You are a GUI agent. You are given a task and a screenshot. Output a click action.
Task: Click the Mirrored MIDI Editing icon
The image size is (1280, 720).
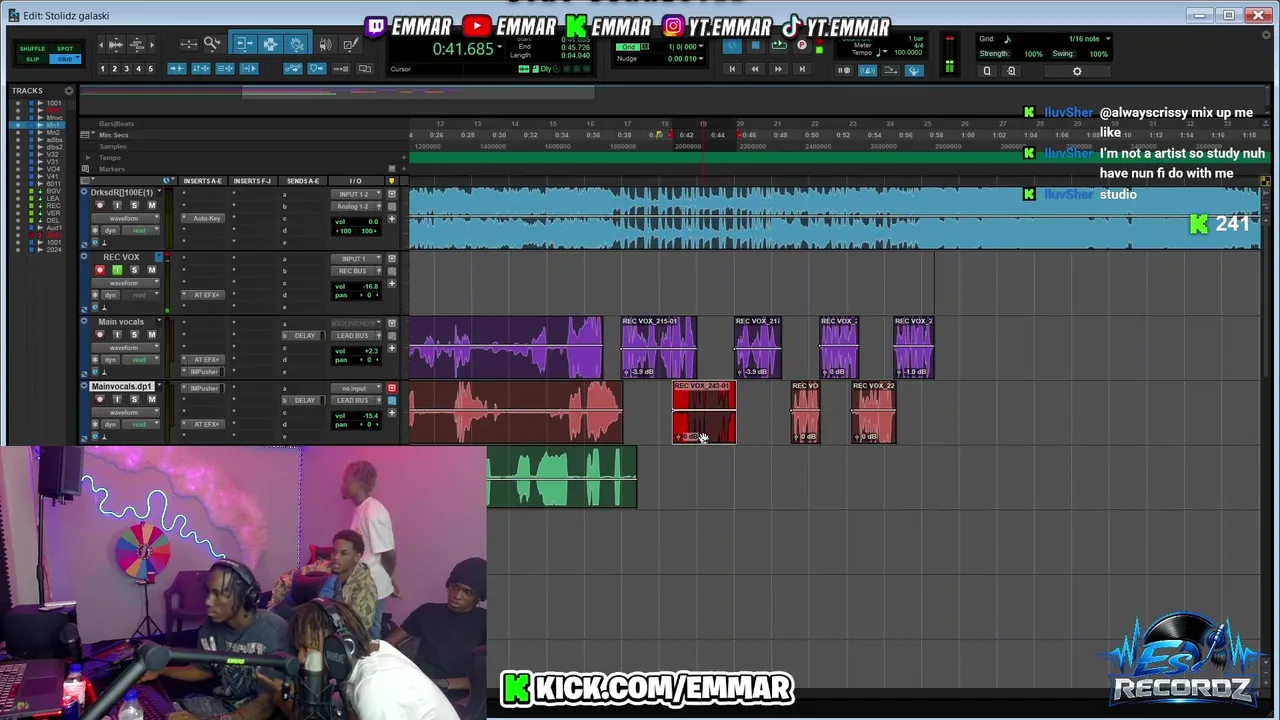[341, 69]
